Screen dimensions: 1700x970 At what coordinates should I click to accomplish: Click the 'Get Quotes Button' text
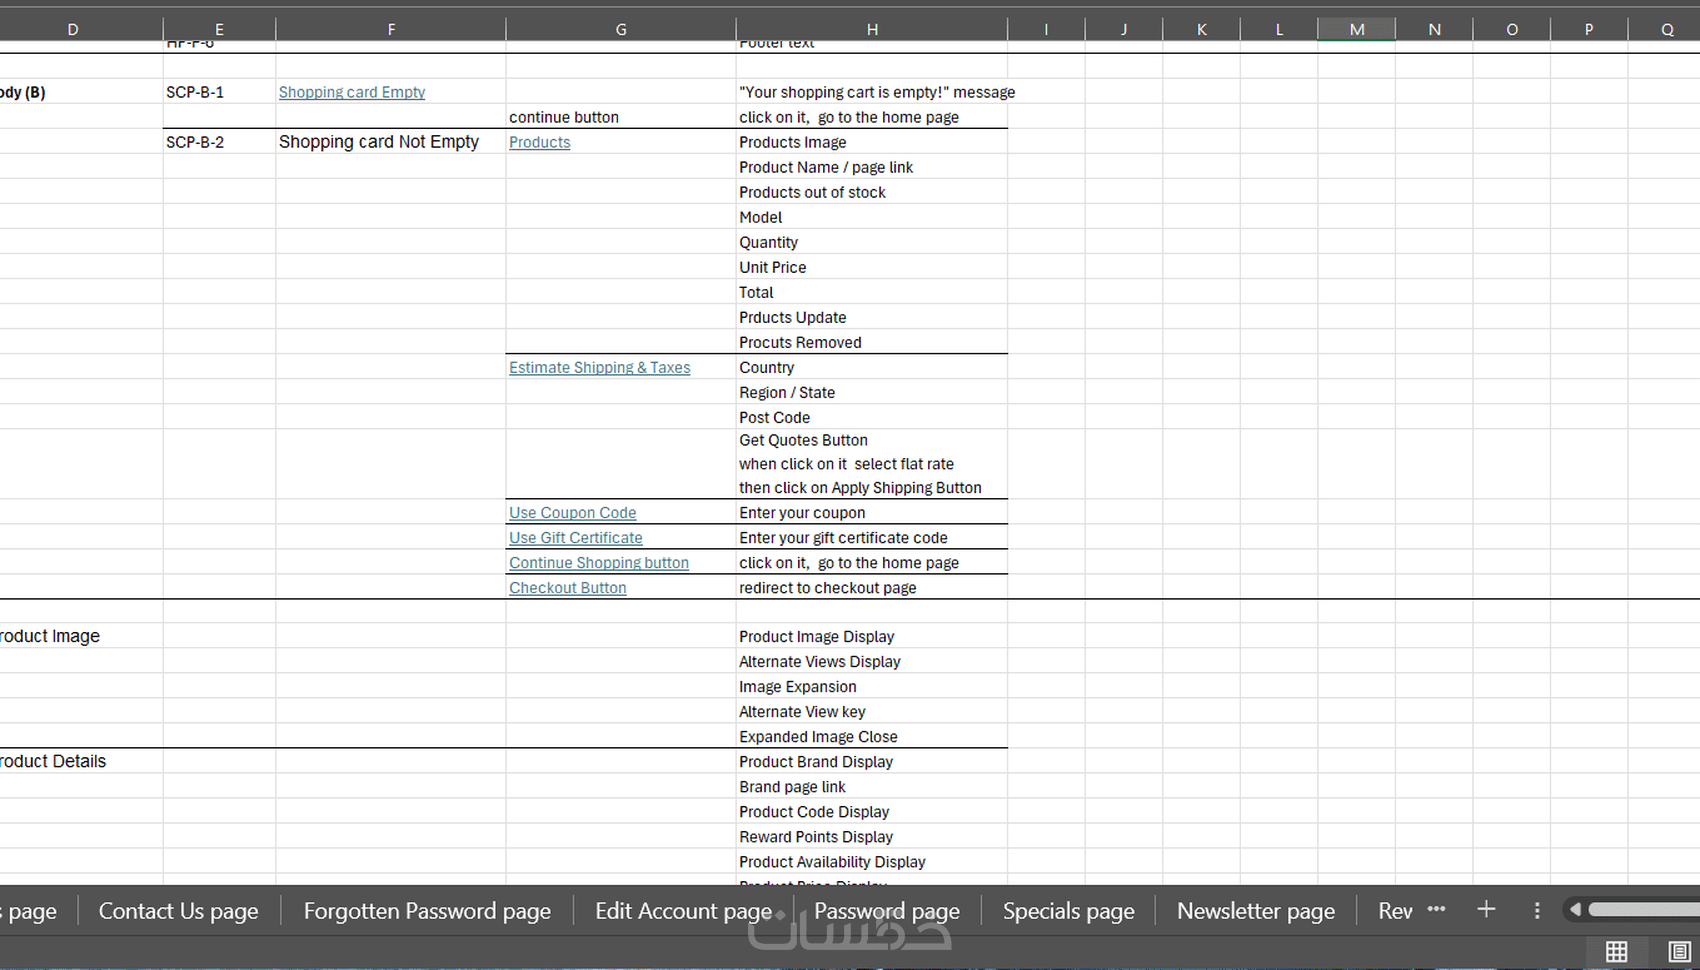click(x=803, y=440)
